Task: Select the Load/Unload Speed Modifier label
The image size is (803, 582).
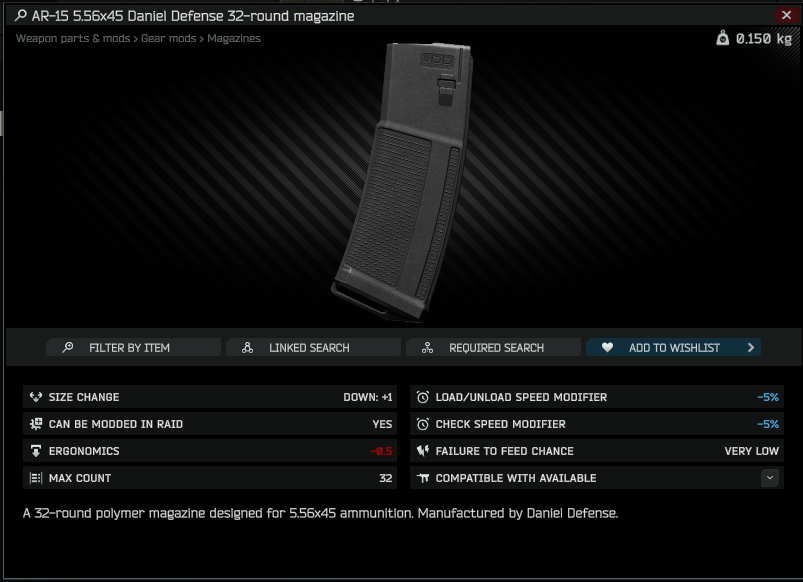Action: tap(521, 397)
